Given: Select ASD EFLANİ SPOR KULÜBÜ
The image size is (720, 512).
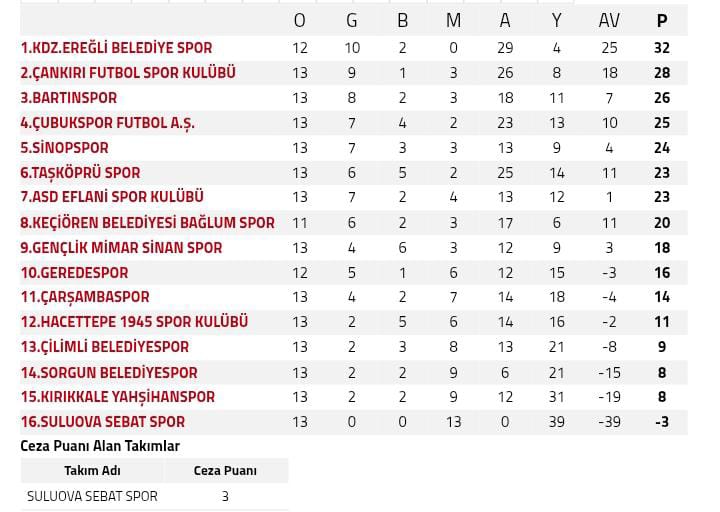Looking at the screenshot, I should tap(112, 197).
